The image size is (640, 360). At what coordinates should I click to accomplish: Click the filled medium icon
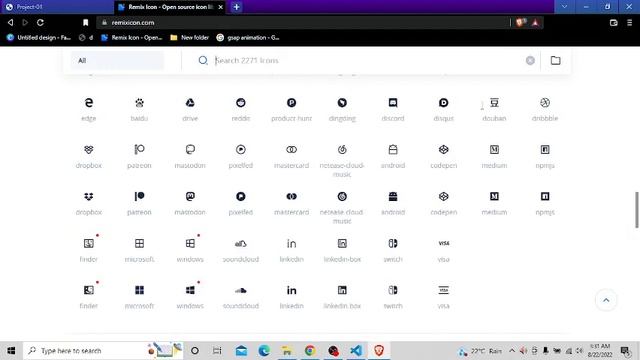point(494,197)
